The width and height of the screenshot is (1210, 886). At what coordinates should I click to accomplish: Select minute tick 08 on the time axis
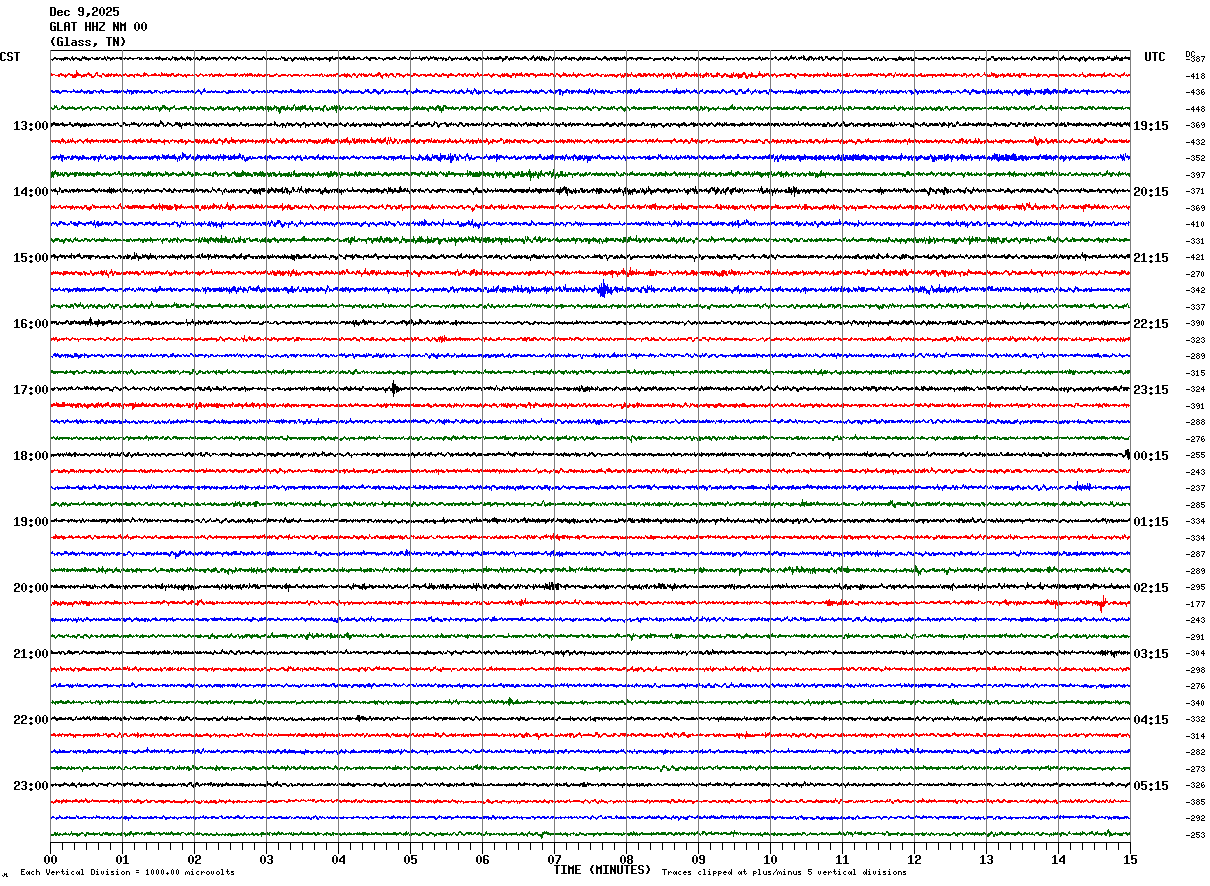point(626,860)
